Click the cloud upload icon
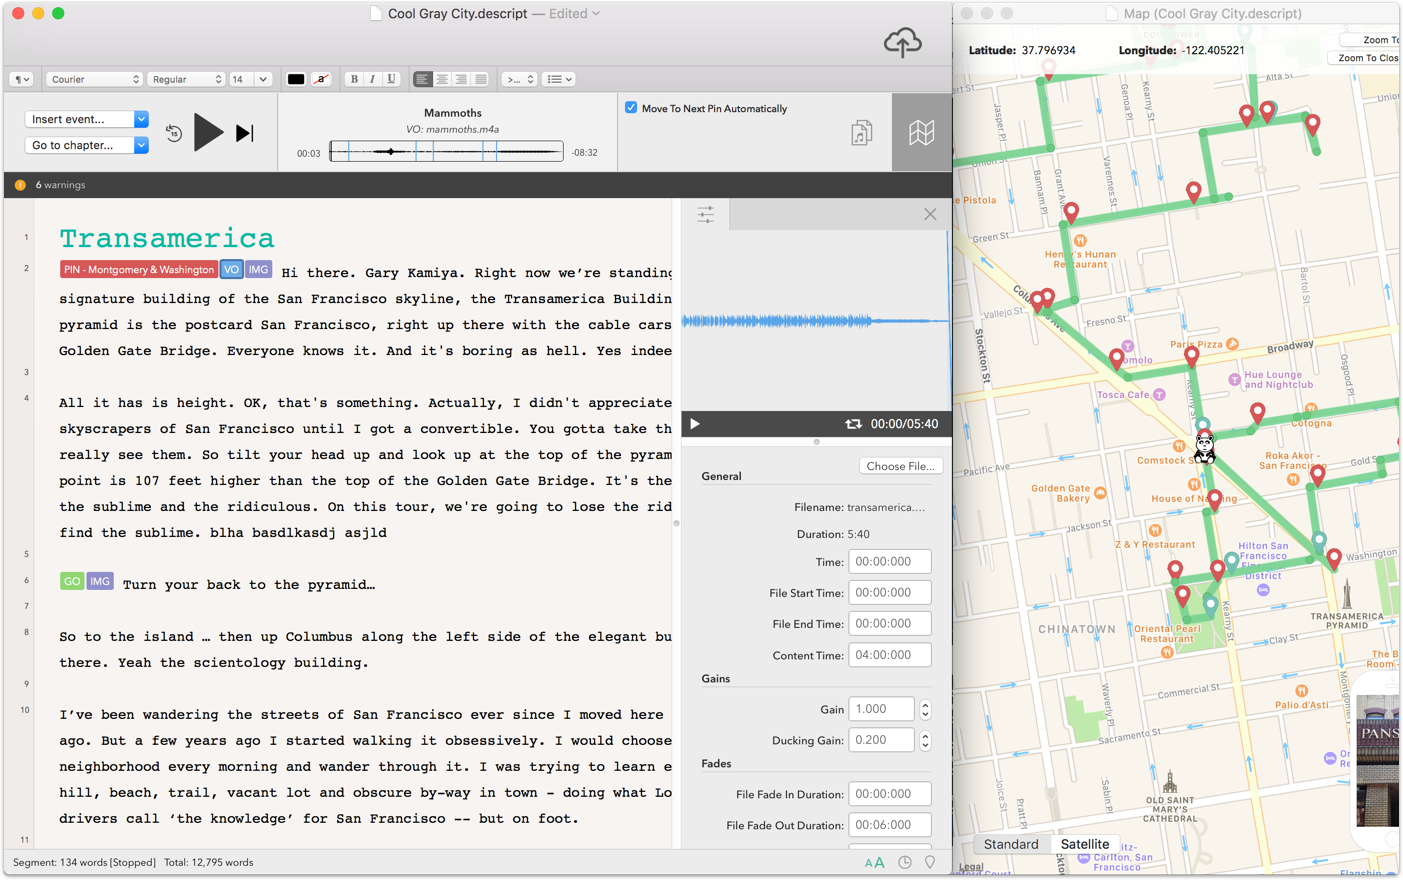Viewport: 1403px width, 880px height. point(902,42)
